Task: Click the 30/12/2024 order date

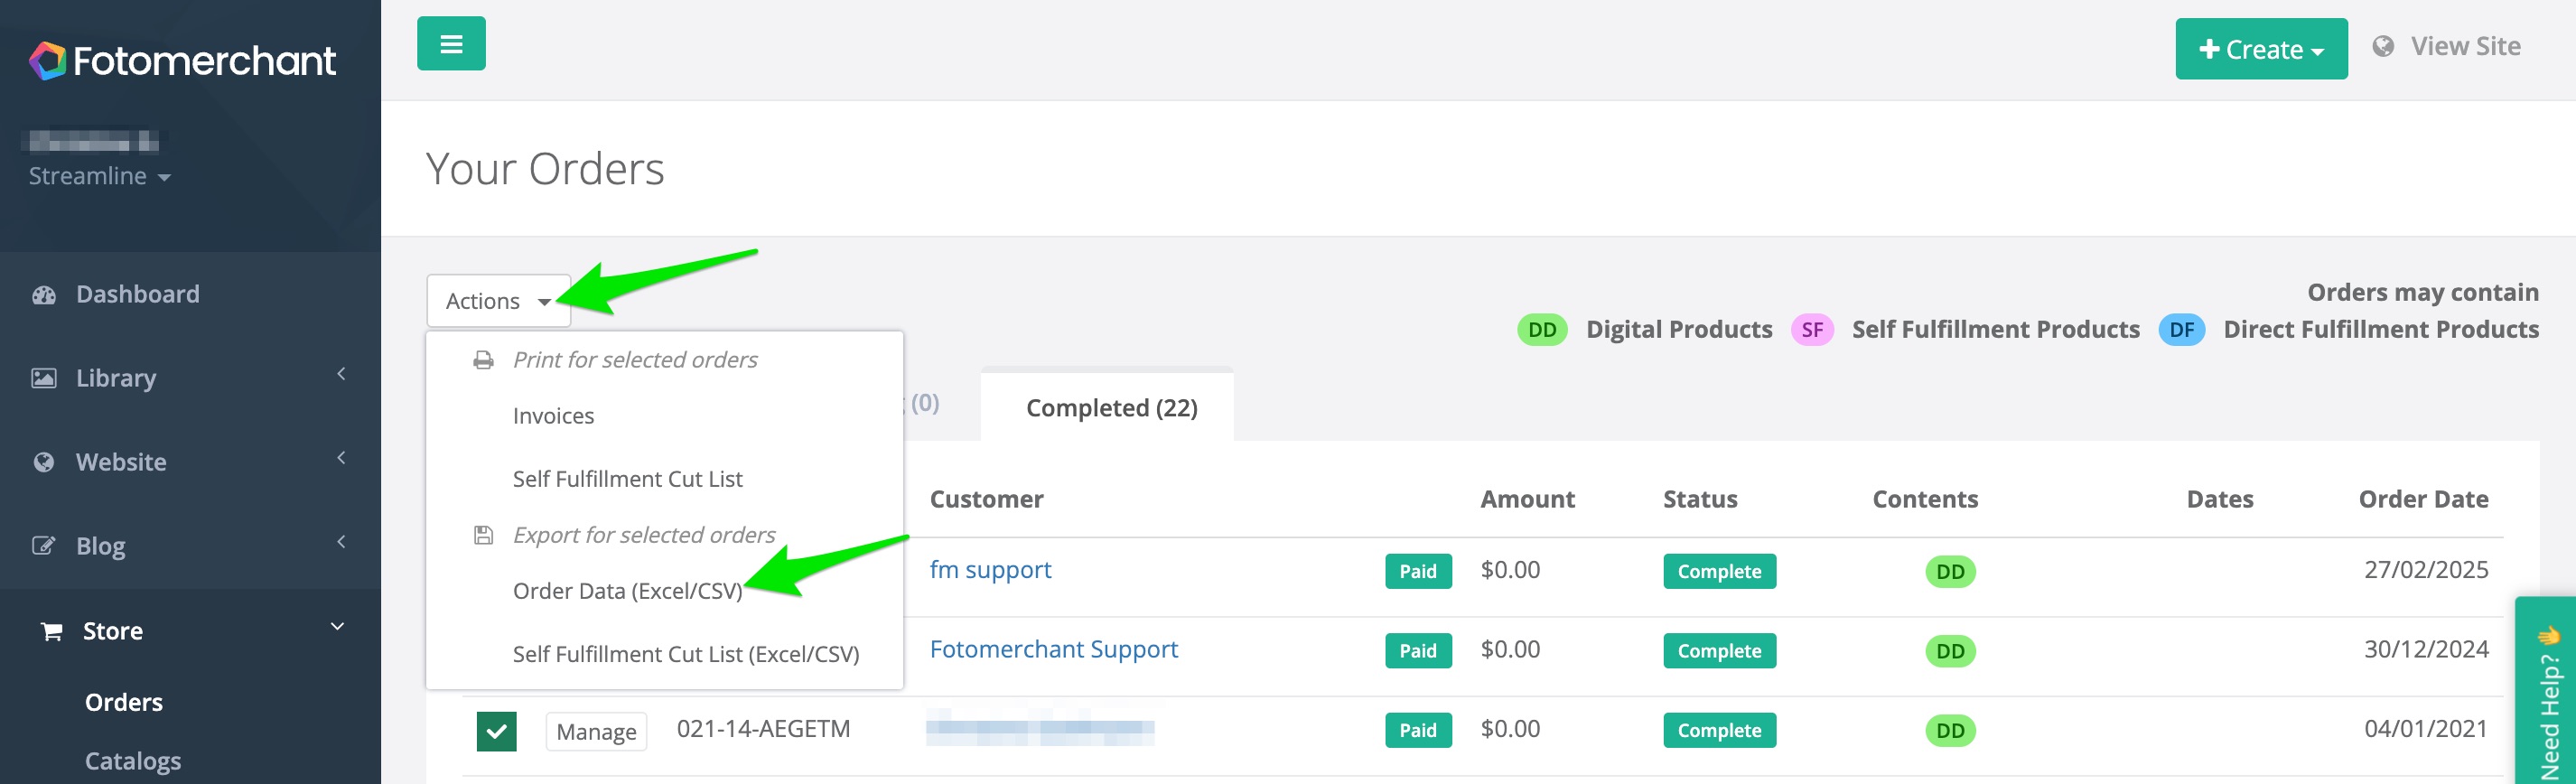Action: click(2425, 649)
